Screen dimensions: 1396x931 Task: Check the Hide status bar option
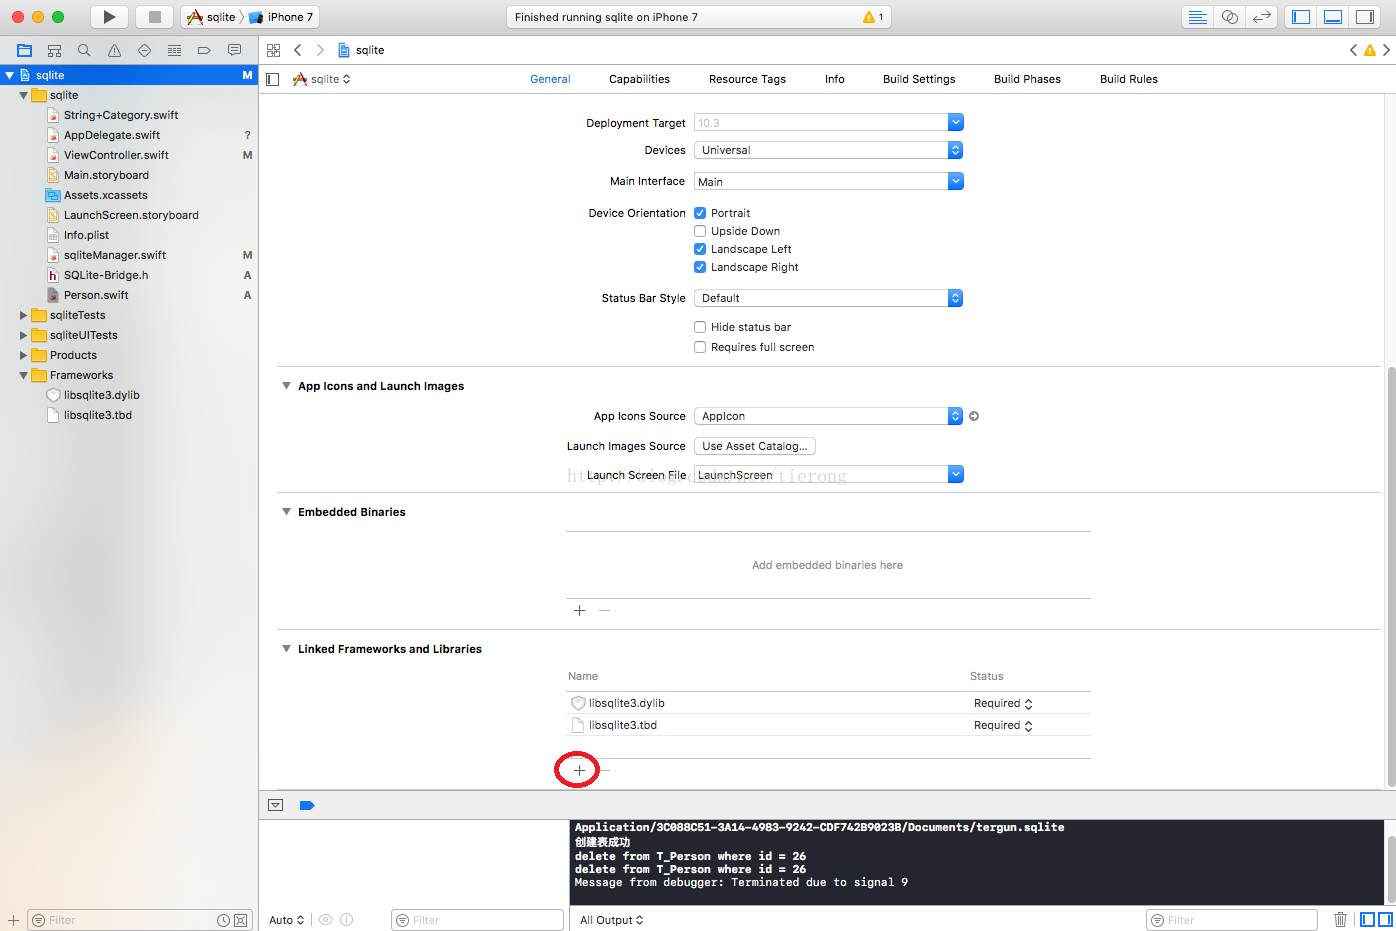(x=700, y=327)
